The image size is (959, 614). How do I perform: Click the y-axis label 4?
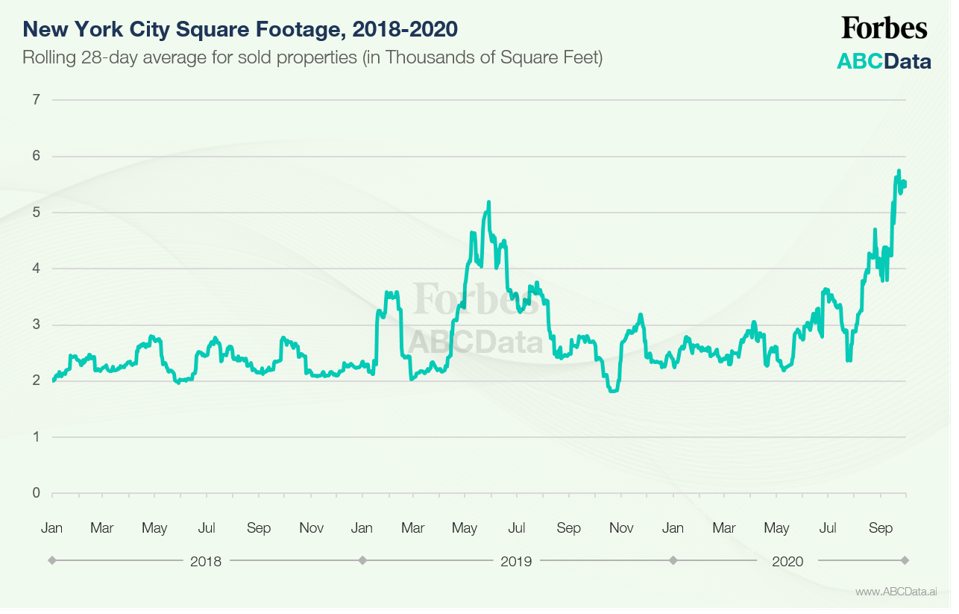[x=36, y=268]
